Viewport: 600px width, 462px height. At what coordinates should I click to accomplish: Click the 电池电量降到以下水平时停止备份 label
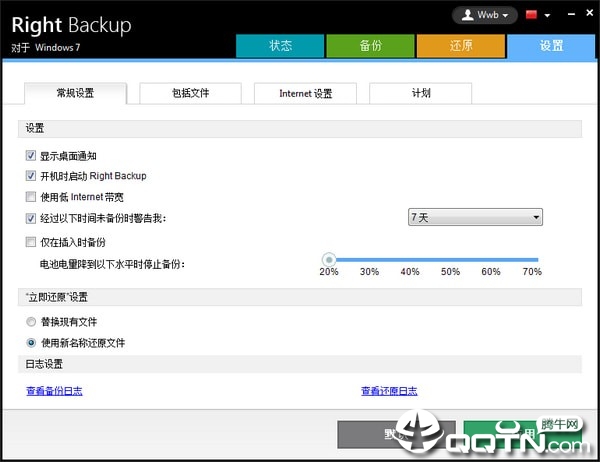tap(112, 264)
